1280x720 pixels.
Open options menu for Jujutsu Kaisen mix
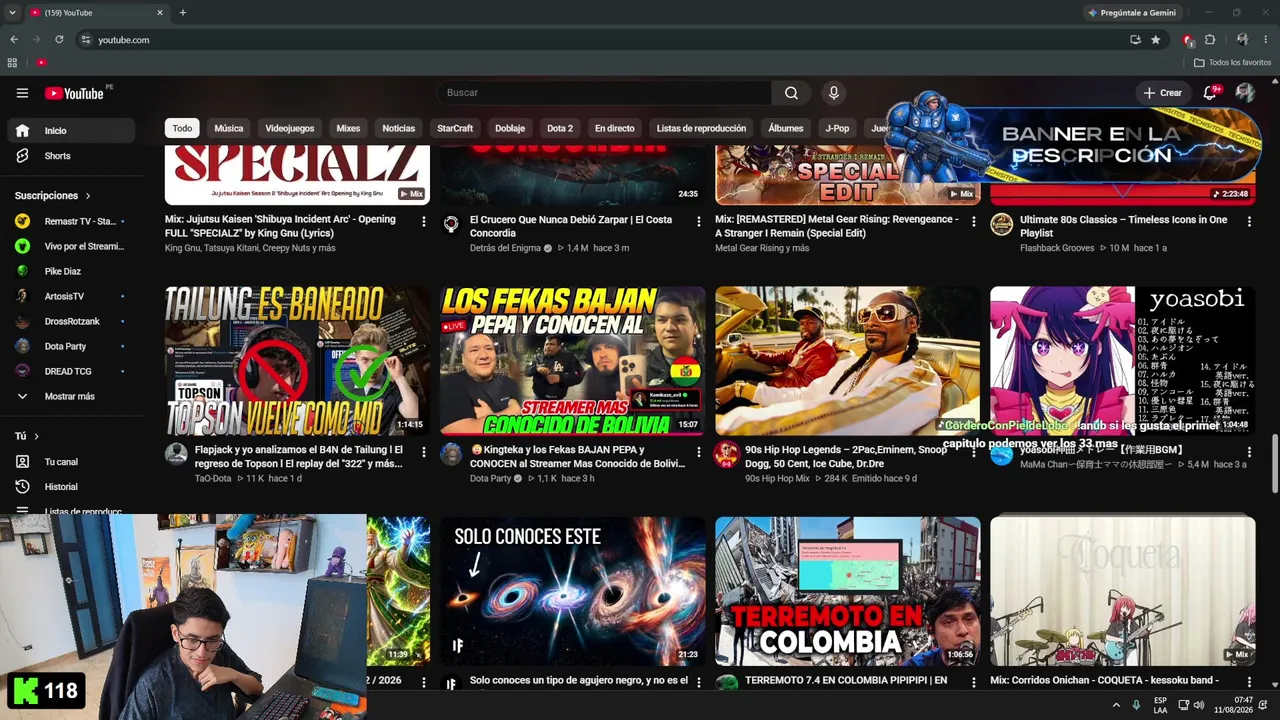pyautogui.click(x=424, y=221)
